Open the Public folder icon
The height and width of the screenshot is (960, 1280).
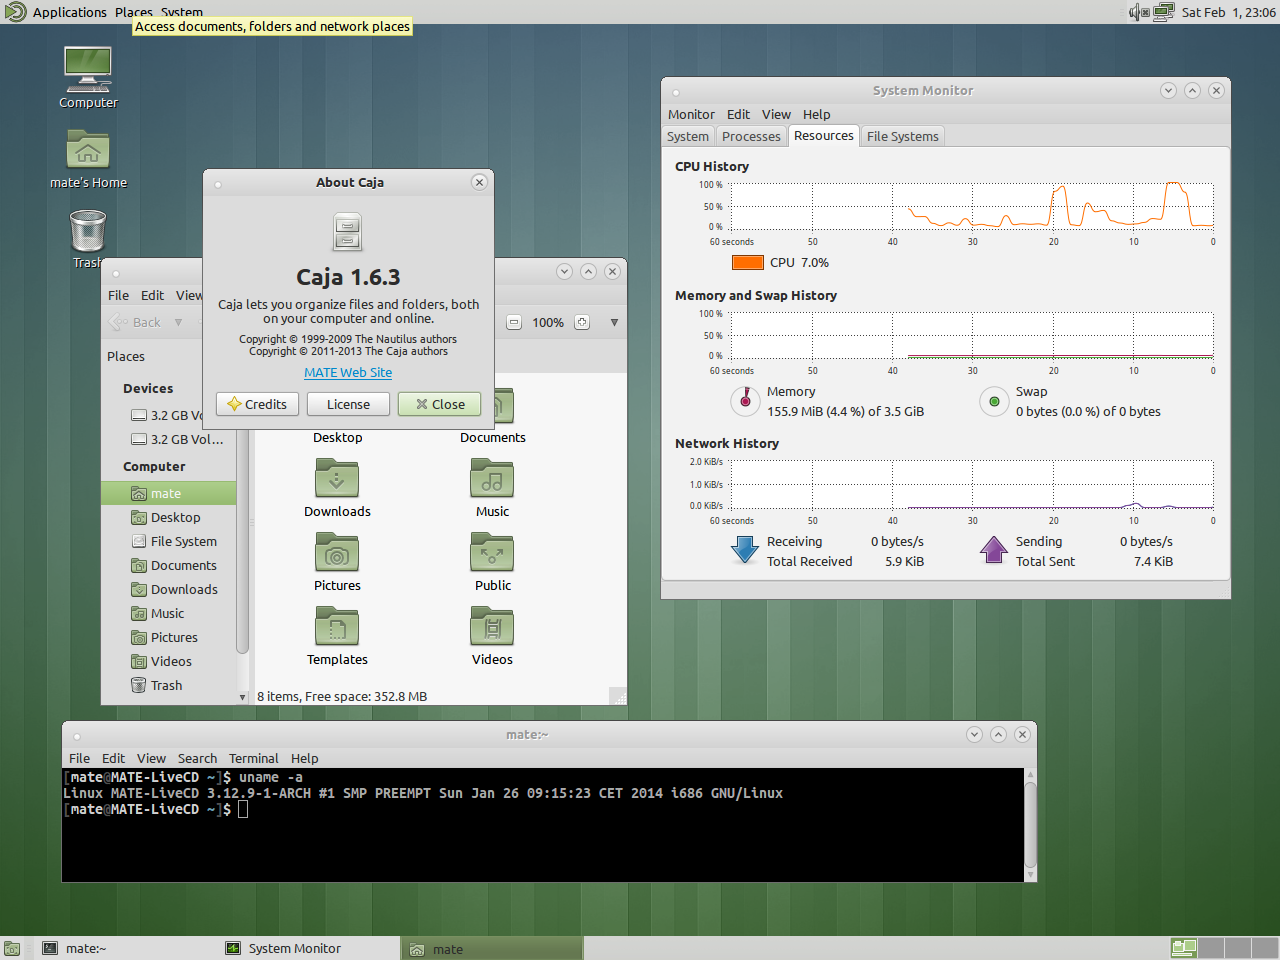492,554
